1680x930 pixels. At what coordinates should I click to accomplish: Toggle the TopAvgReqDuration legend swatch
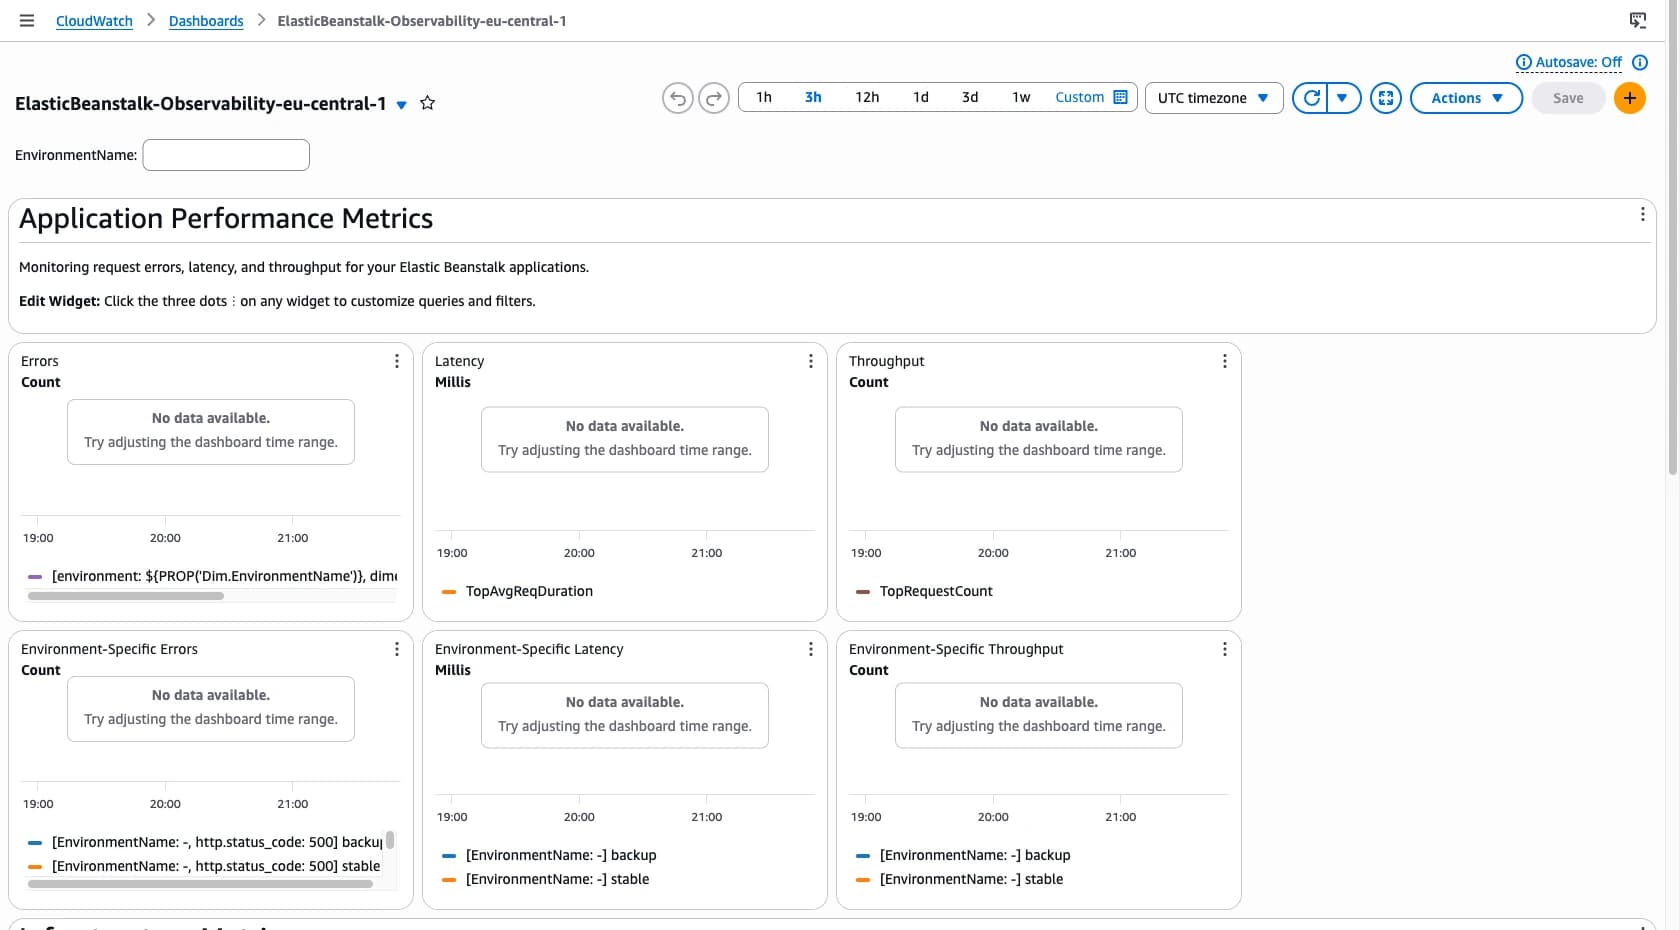pyautogui.click(x=449, y=592)
